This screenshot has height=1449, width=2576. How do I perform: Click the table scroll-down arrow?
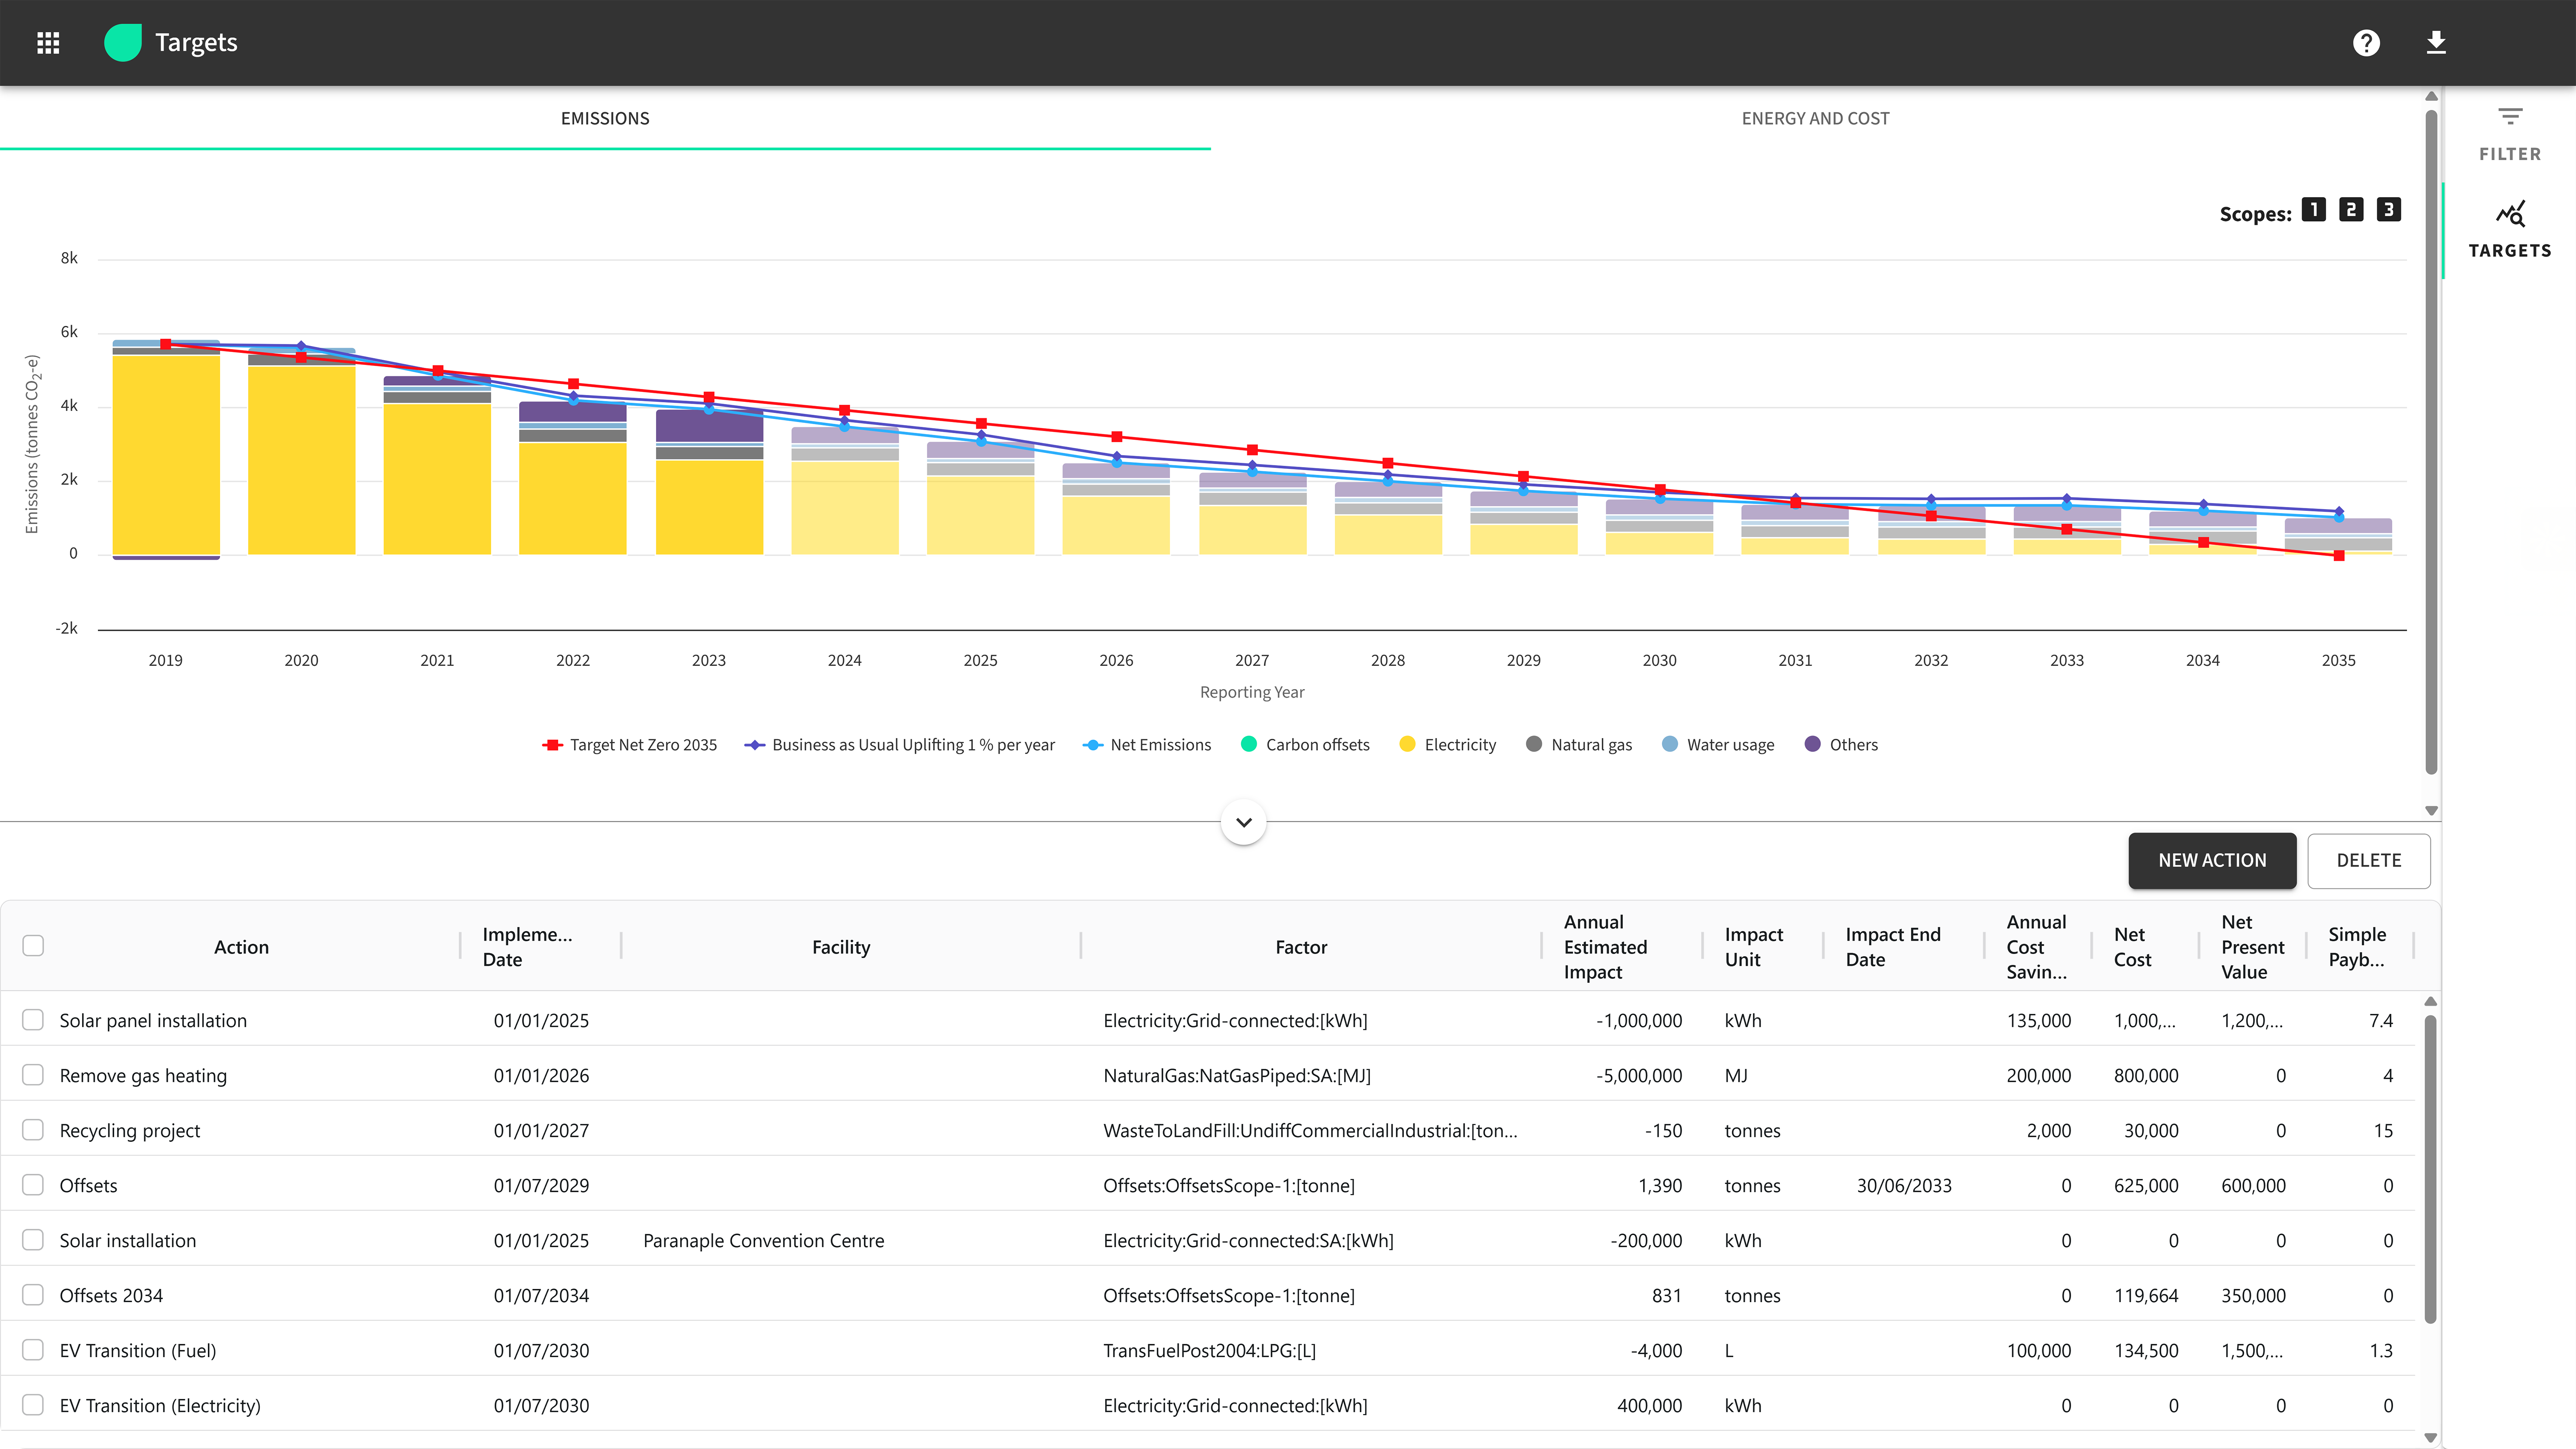[2431, 1438]
